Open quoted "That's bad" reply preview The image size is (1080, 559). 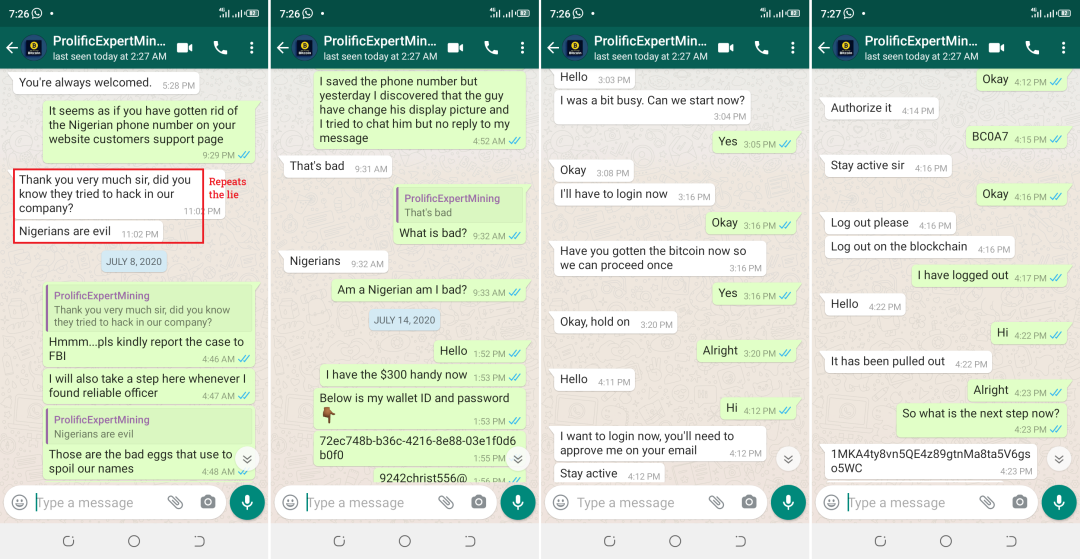459,205
